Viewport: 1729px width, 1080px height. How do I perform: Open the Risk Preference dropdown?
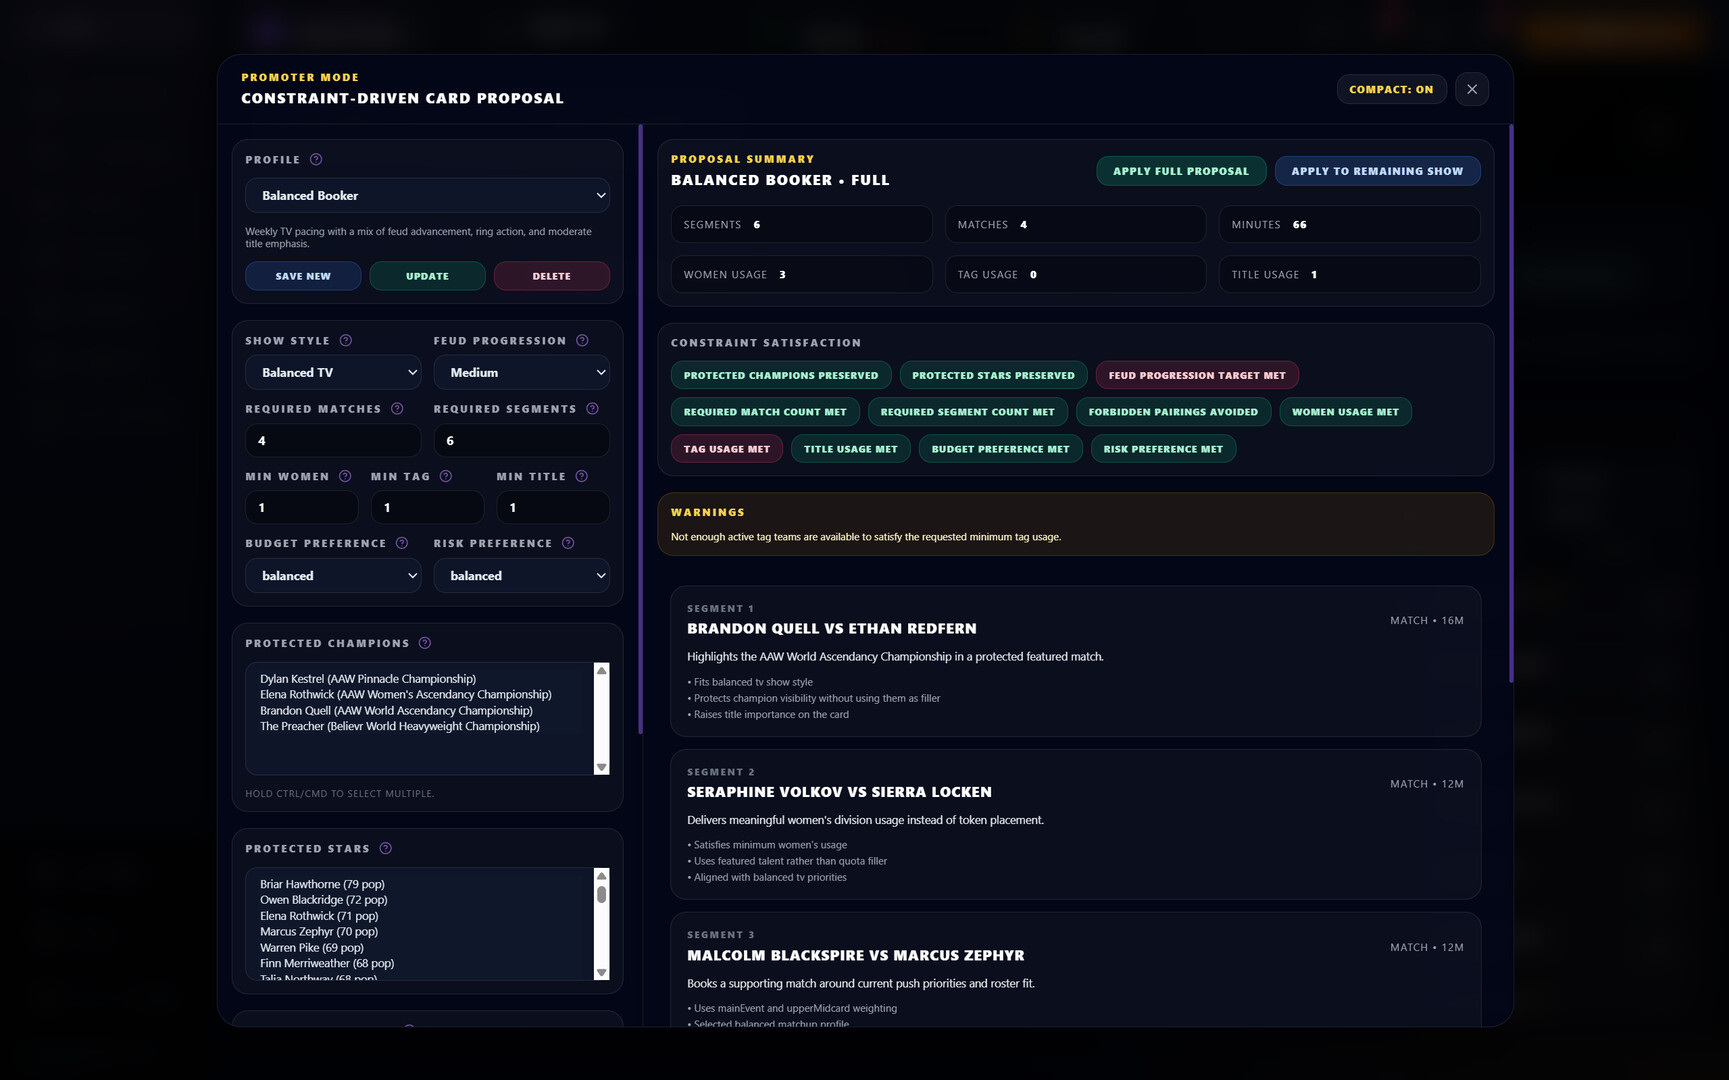click(x=521, y=576)
